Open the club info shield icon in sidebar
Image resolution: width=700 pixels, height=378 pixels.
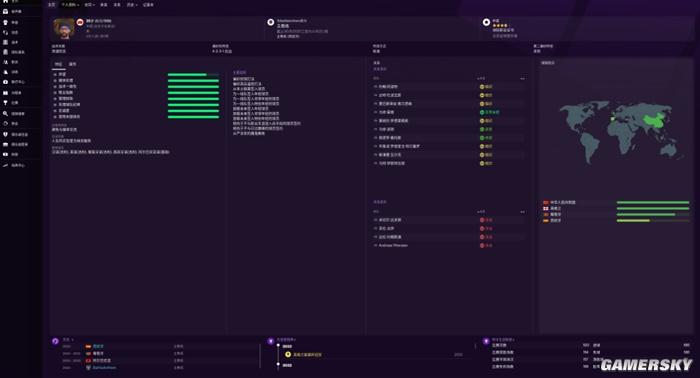point(5,134)
